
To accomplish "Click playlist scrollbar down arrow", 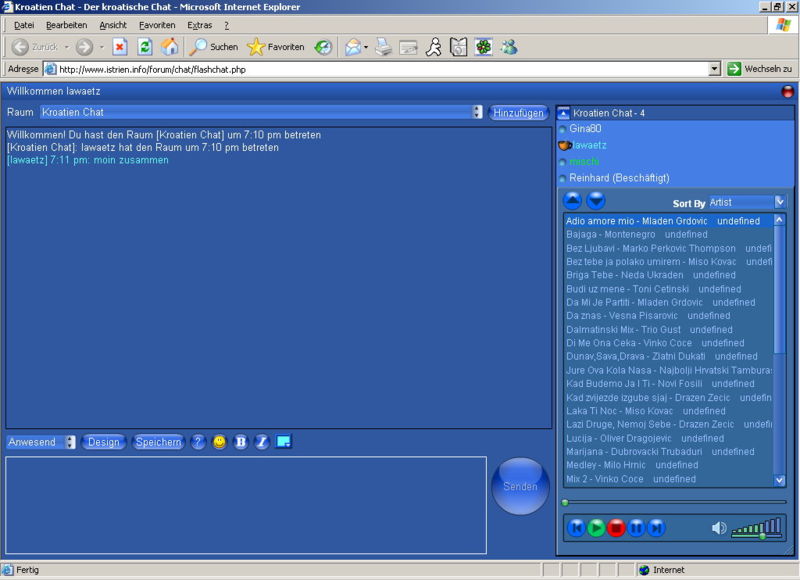I will tap(779, 480).
